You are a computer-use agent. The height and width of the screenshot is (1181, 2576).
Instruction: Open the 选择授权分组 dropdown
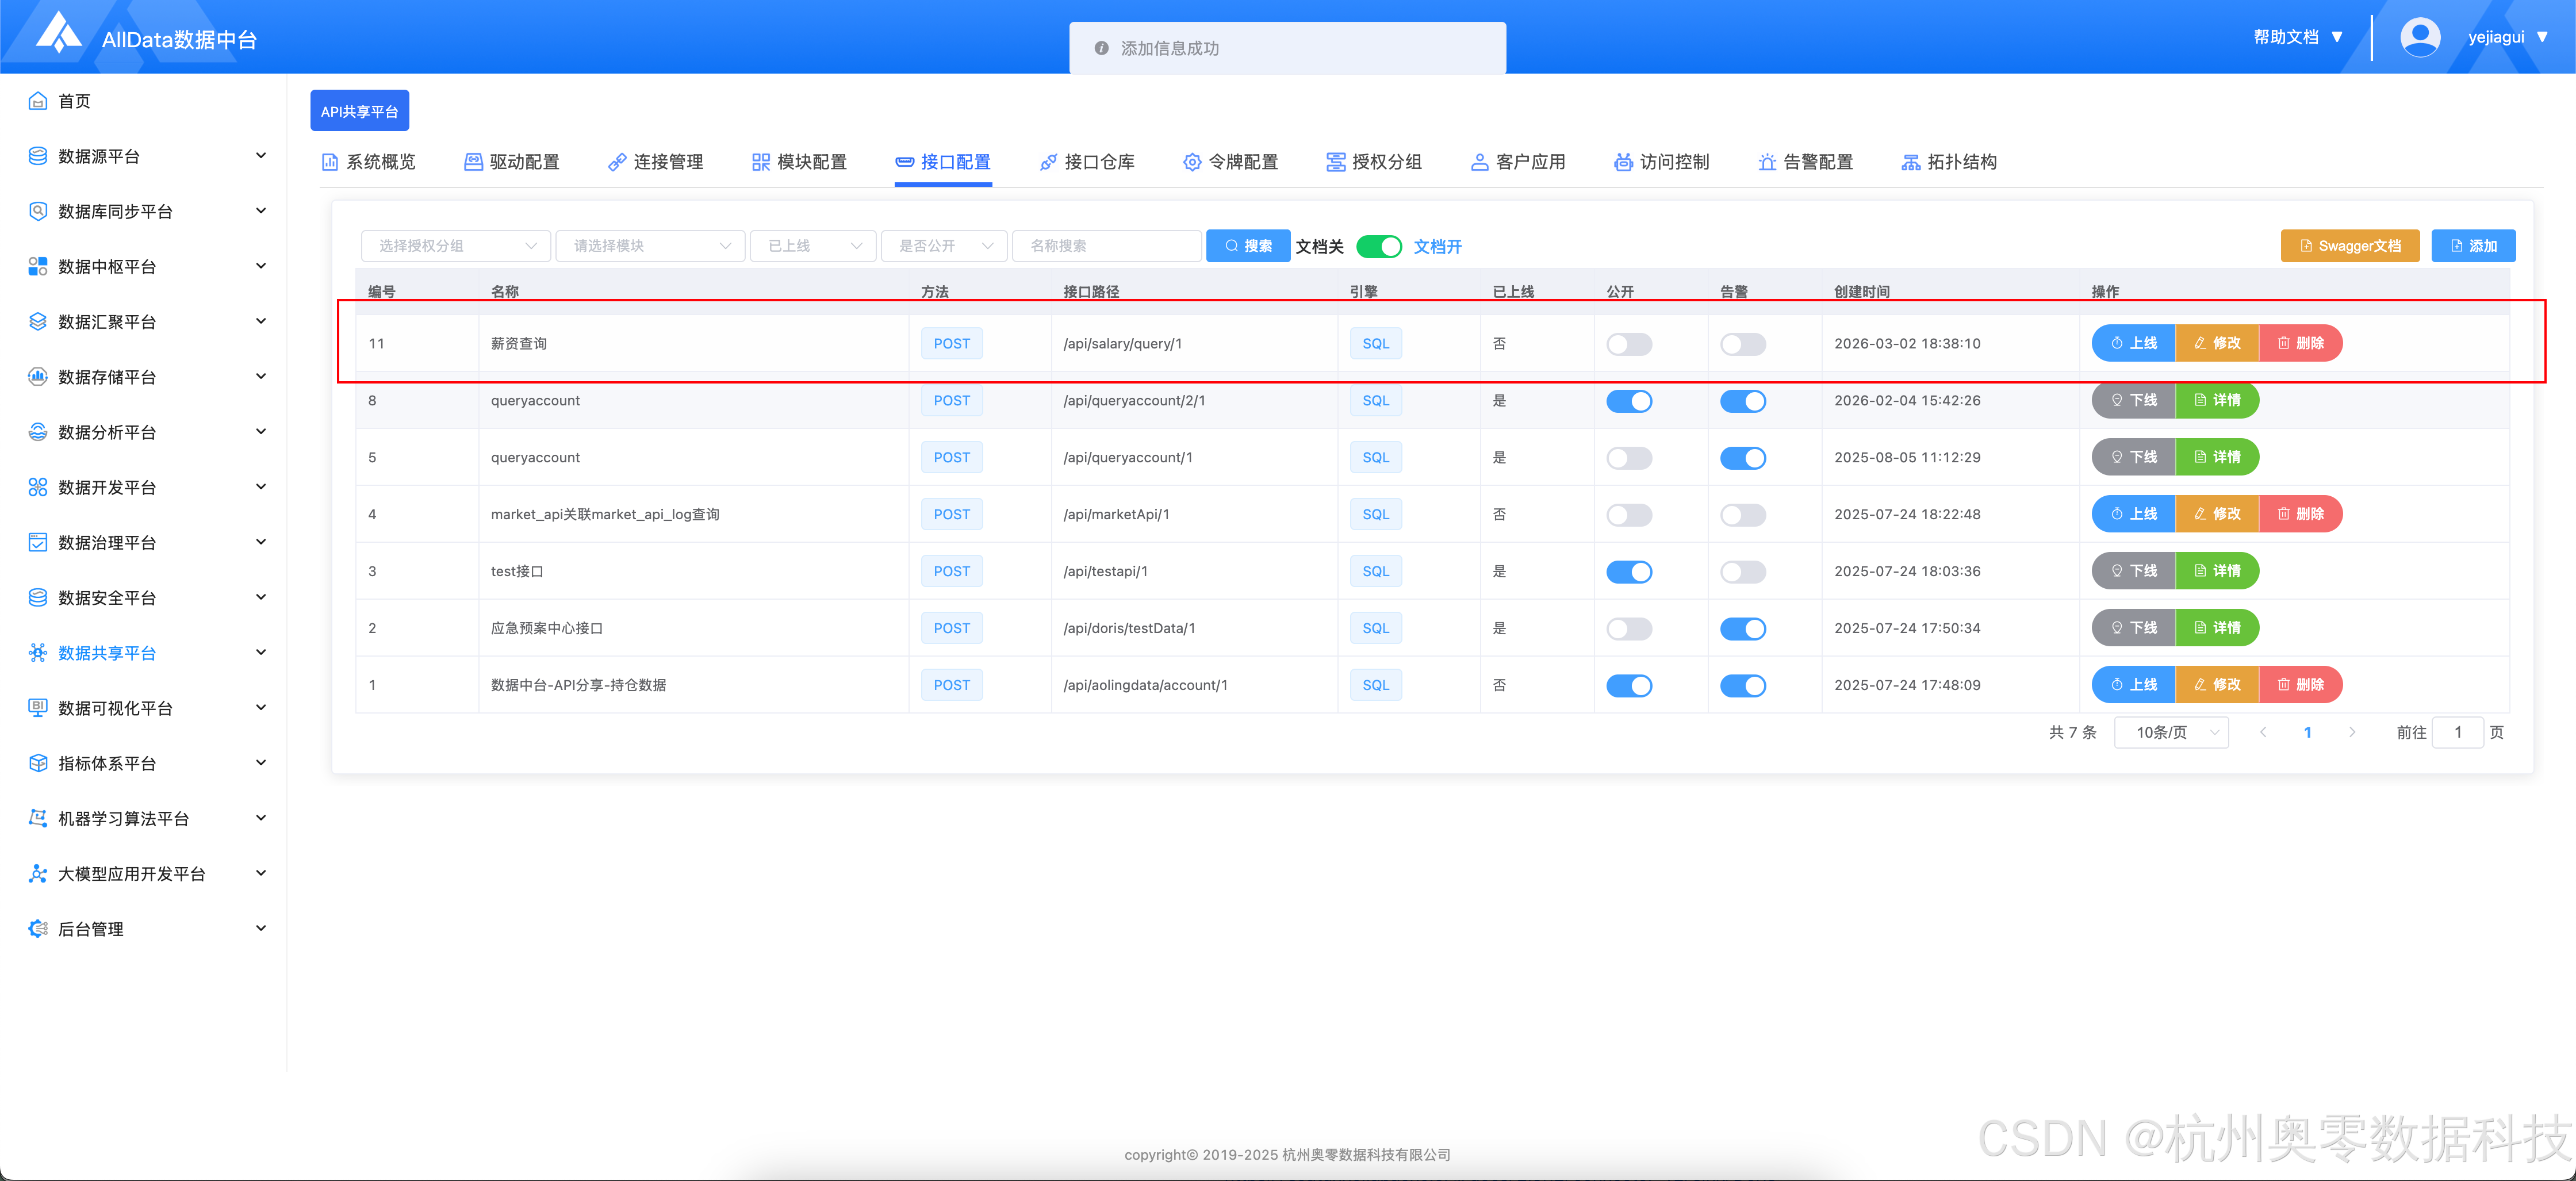pyautogui.click(x=456, y=246)
